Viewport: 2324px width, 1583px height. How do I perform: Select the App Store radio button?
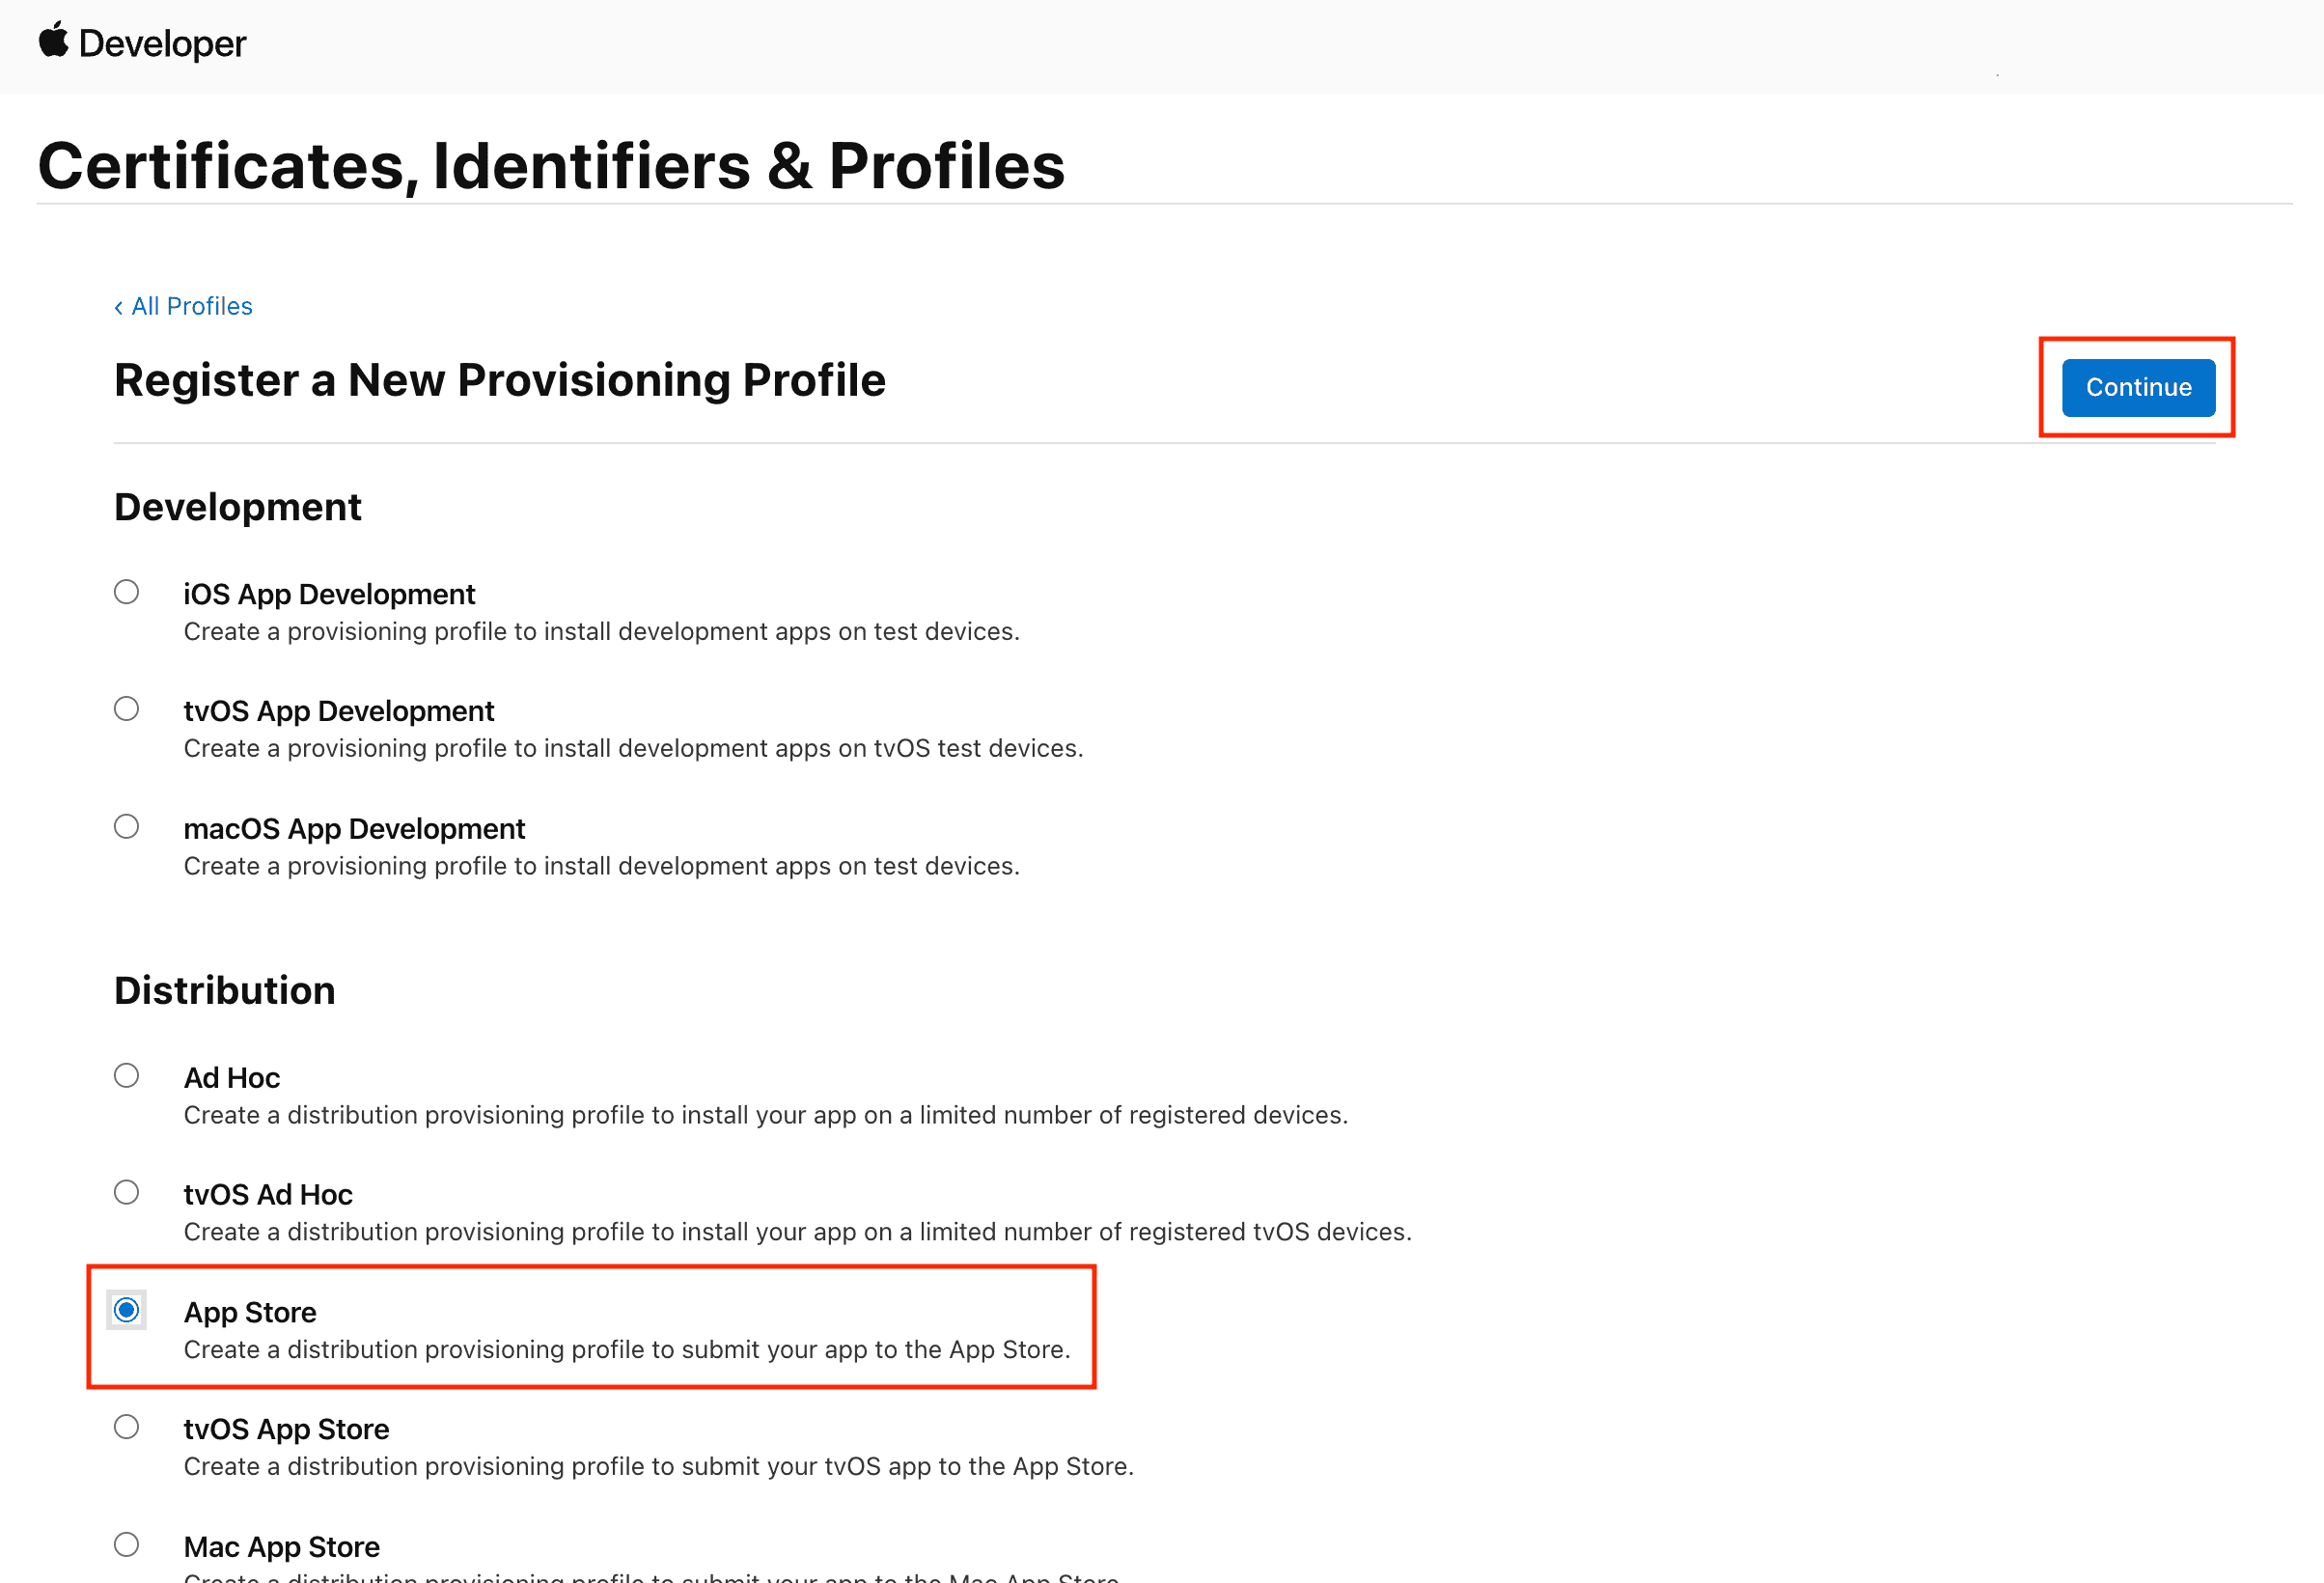(x=126, y=1310)
